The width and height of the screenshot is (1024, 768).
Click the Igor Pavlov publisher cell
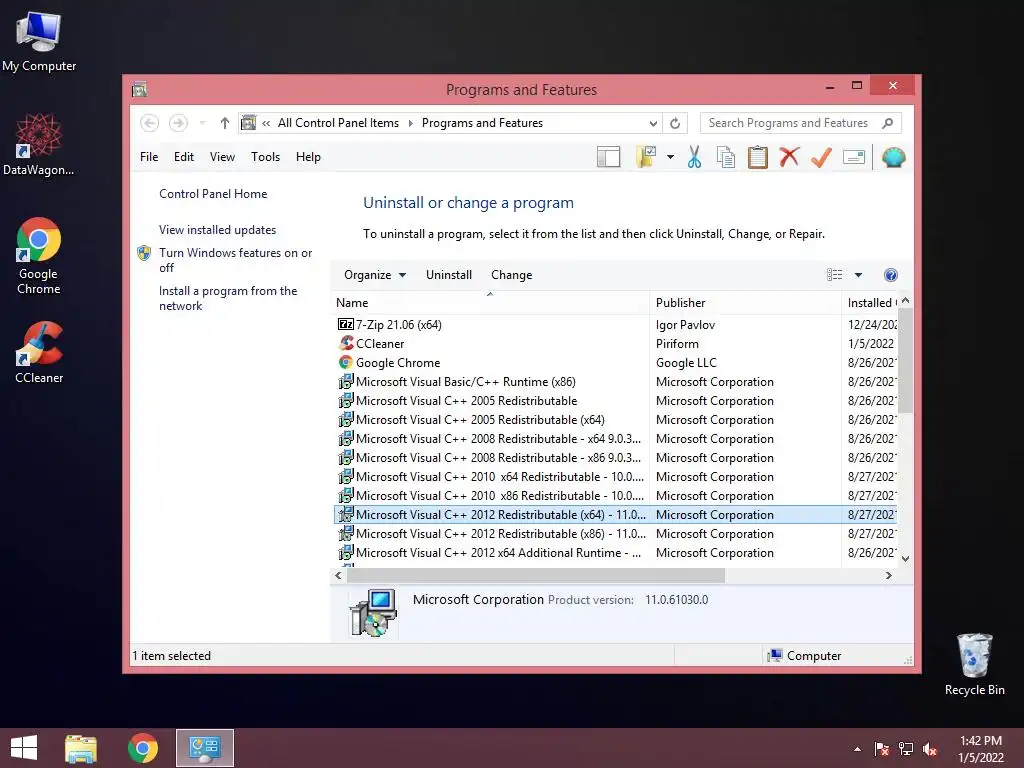[685, 325]
